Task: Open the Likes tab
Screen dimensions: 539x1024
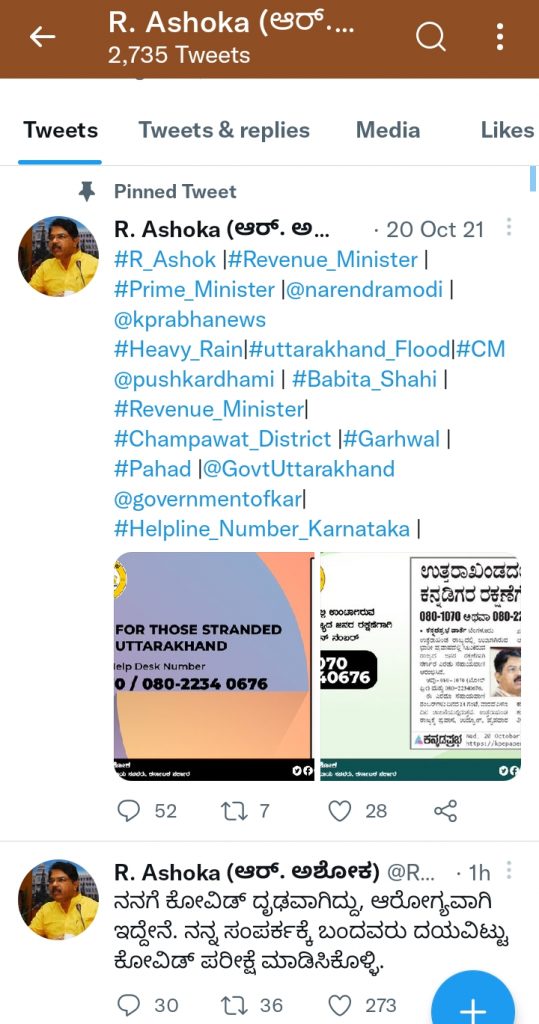Action: (x=508, y=130)
